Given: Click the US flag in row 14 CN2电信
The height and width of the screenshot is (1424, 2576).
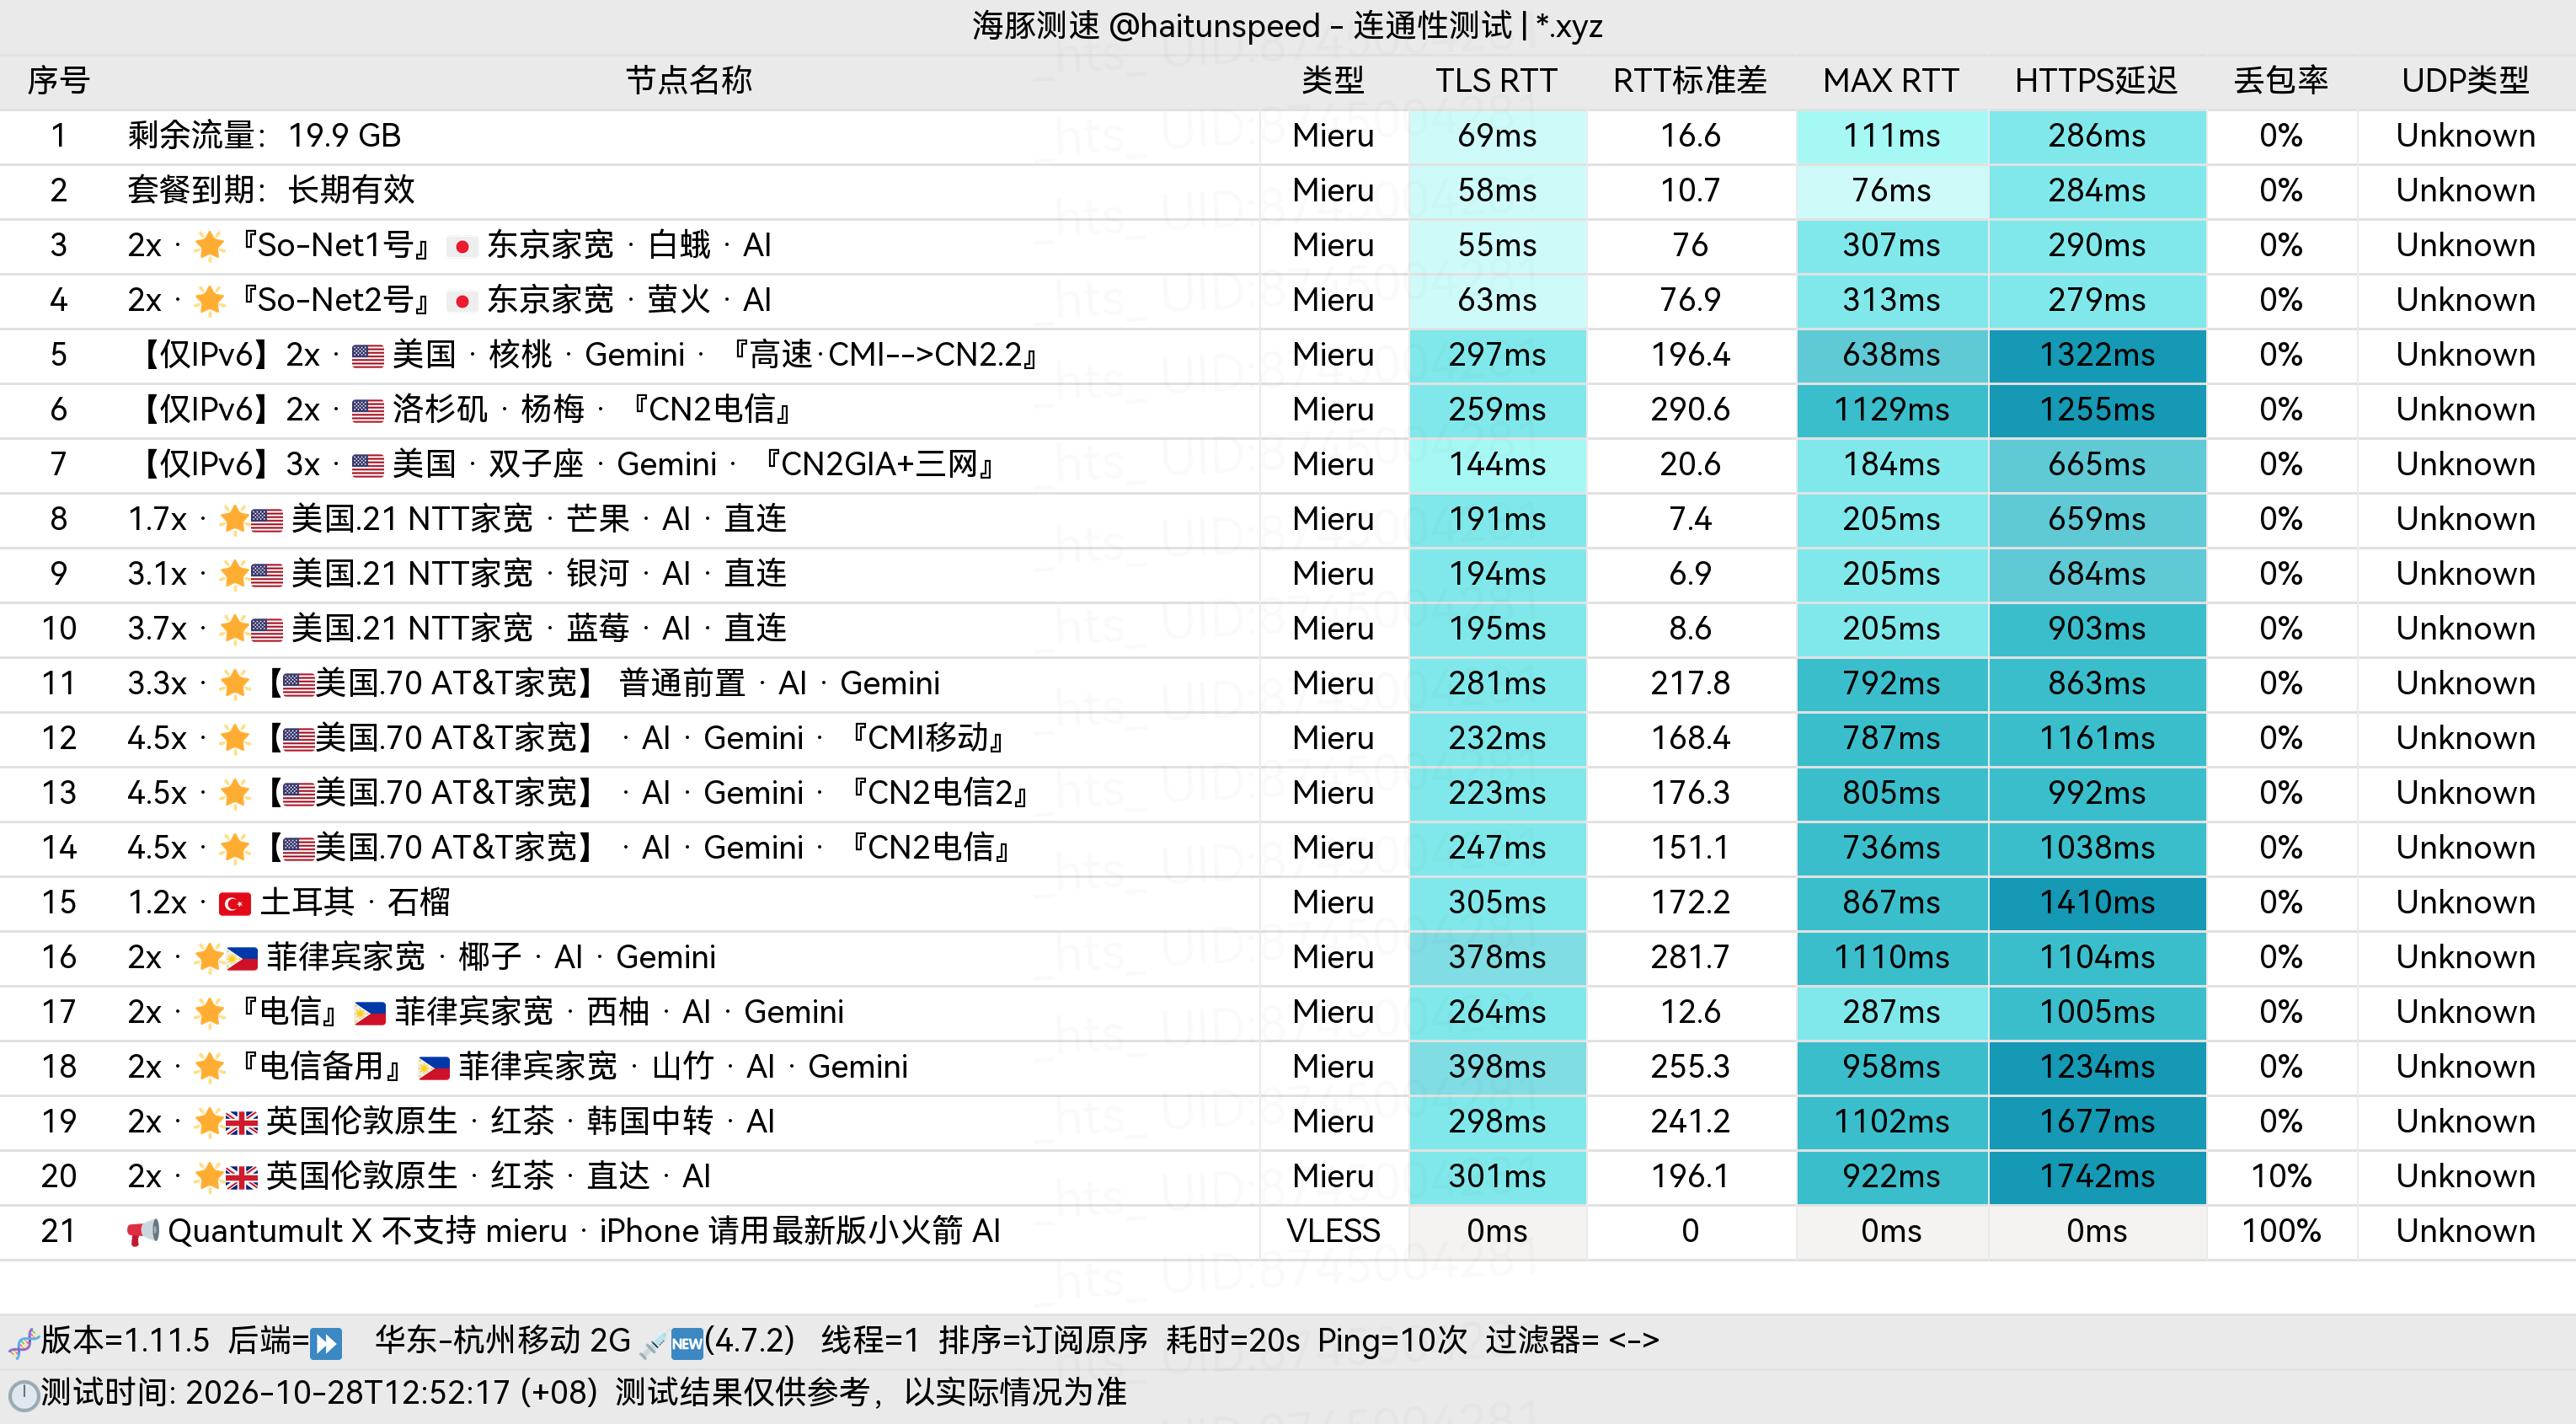Looking at the screenshot, I should pyautogui.click(x=299, y=849).
